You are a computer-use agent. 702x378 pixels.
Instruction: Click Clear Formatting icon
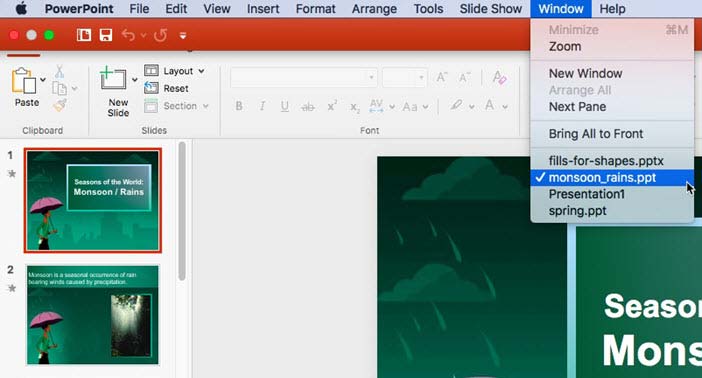point(499,77)
